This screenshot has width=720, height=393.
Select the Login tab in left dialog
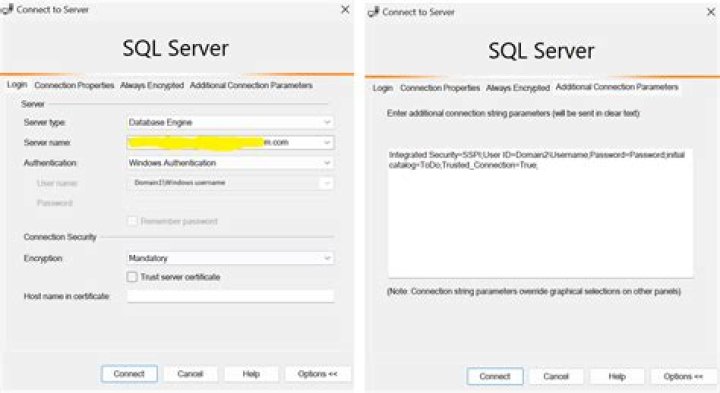coord(17,85)
